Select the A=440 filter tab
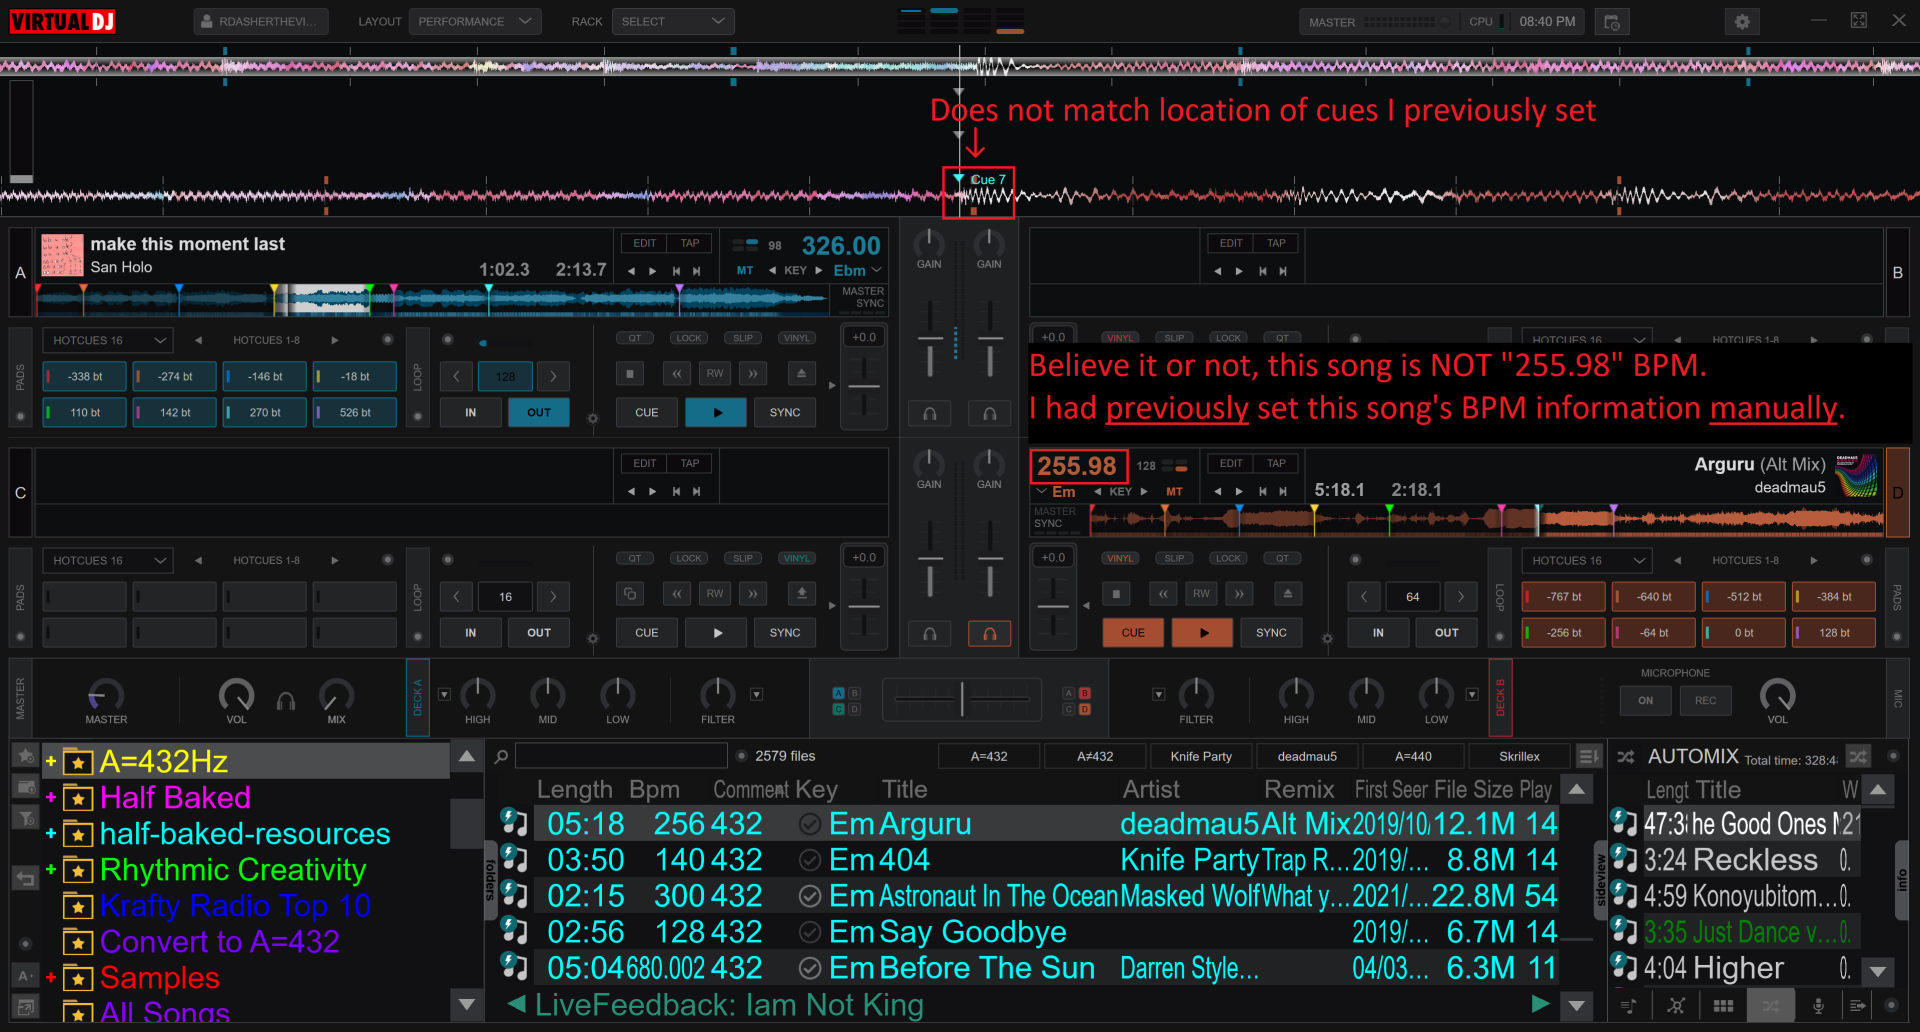Image resolution: width=1920 pixels, height=1032 pixels. 1413,757
